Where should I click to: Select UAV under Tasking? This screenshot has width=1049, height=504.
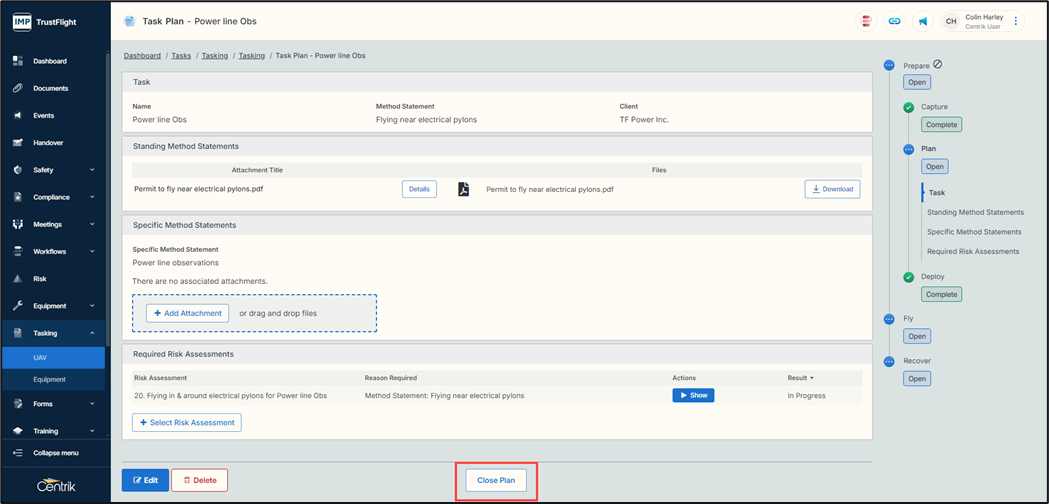click(x=40, y=357)
